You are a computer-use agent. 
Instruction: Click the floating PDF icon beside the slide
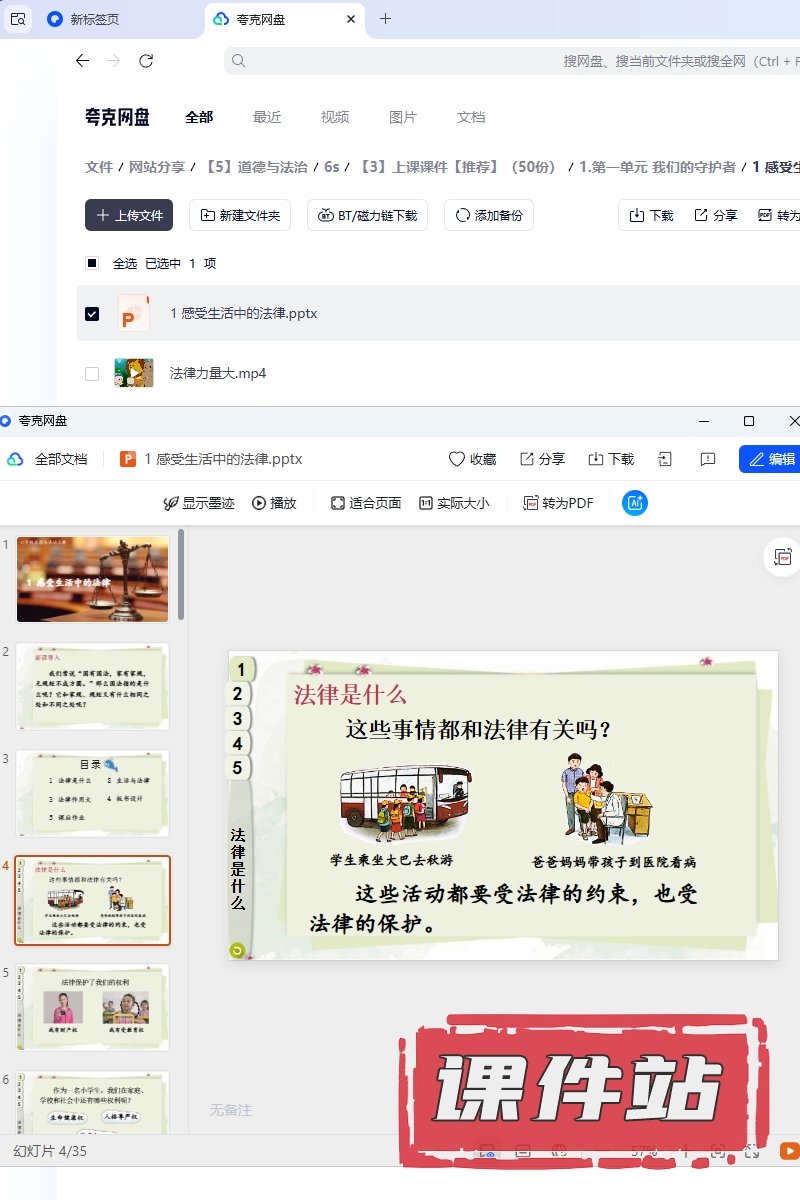(x=783, y=557)
